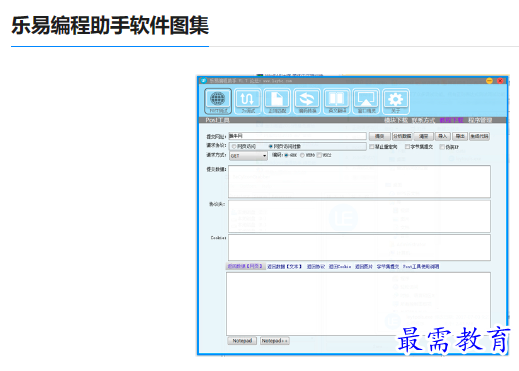Click the 提交 submit button
Image resolution: width=519 pixels, height=371 pixels.
(379, 136)
